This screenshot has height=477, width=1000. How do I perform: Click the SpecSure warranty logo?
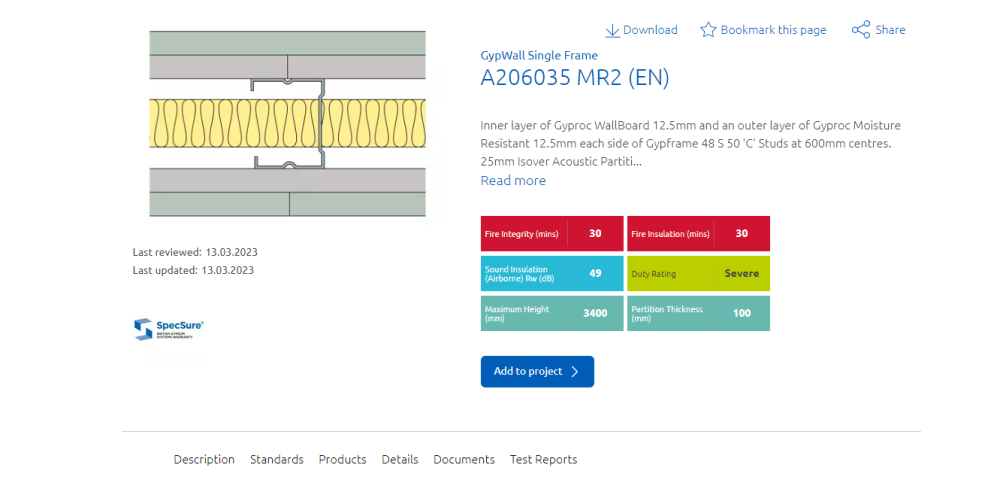[x=169, y=329]
